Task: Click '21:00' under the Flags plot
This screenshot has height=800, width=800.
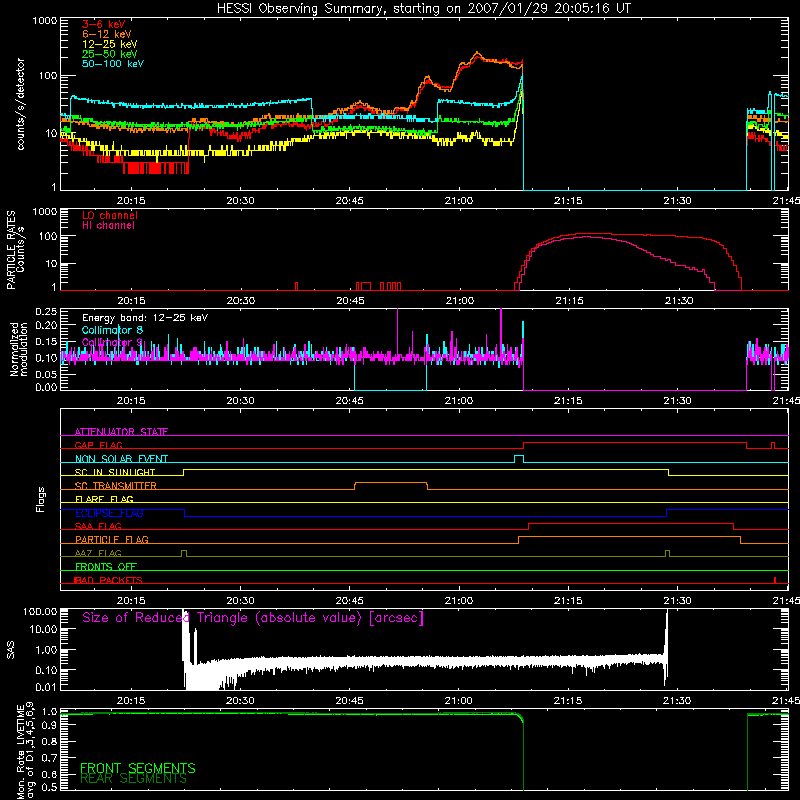Action: 459,601
